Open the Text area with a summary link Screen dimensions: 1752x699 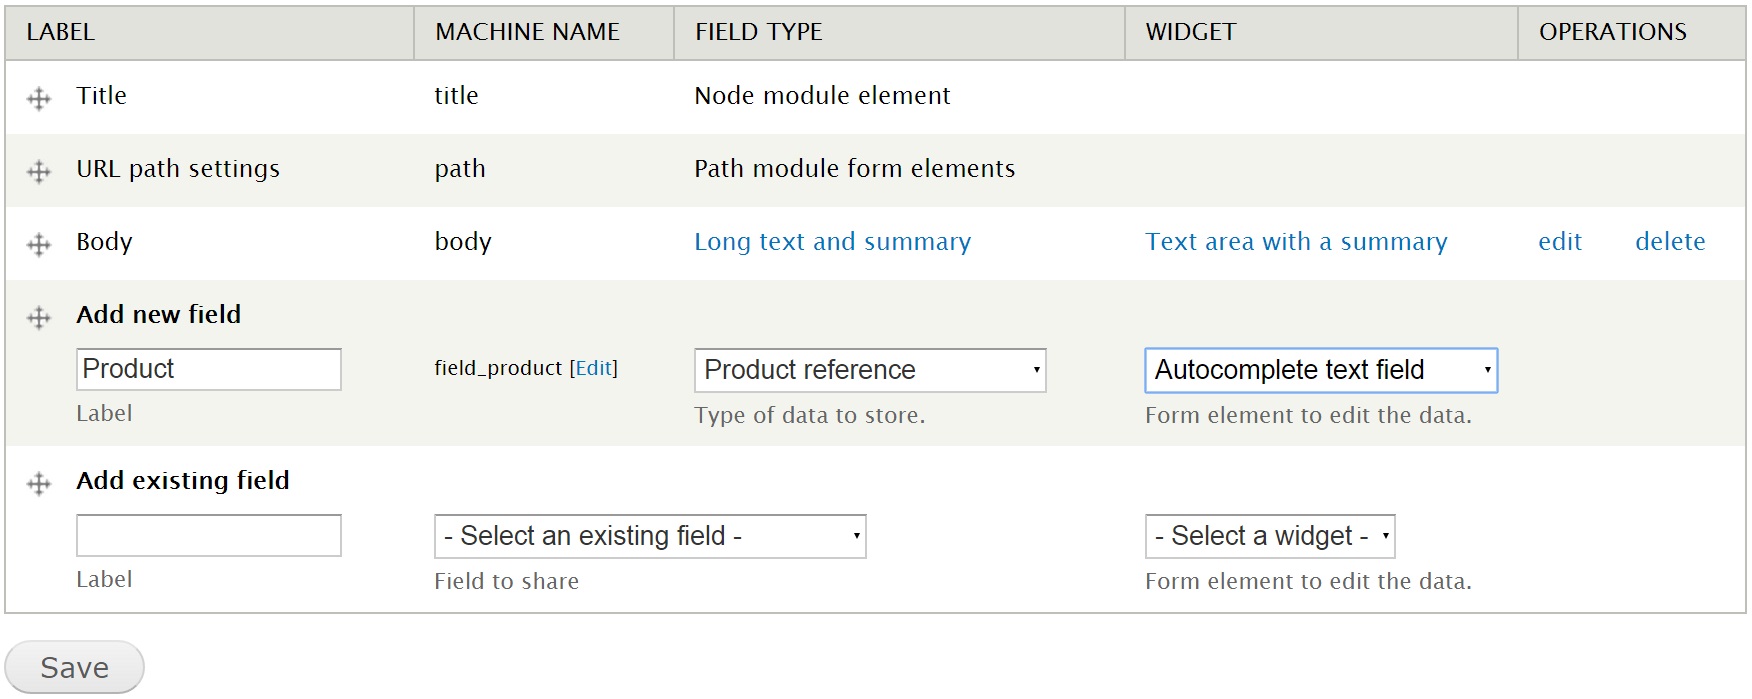pos(1296,242)
